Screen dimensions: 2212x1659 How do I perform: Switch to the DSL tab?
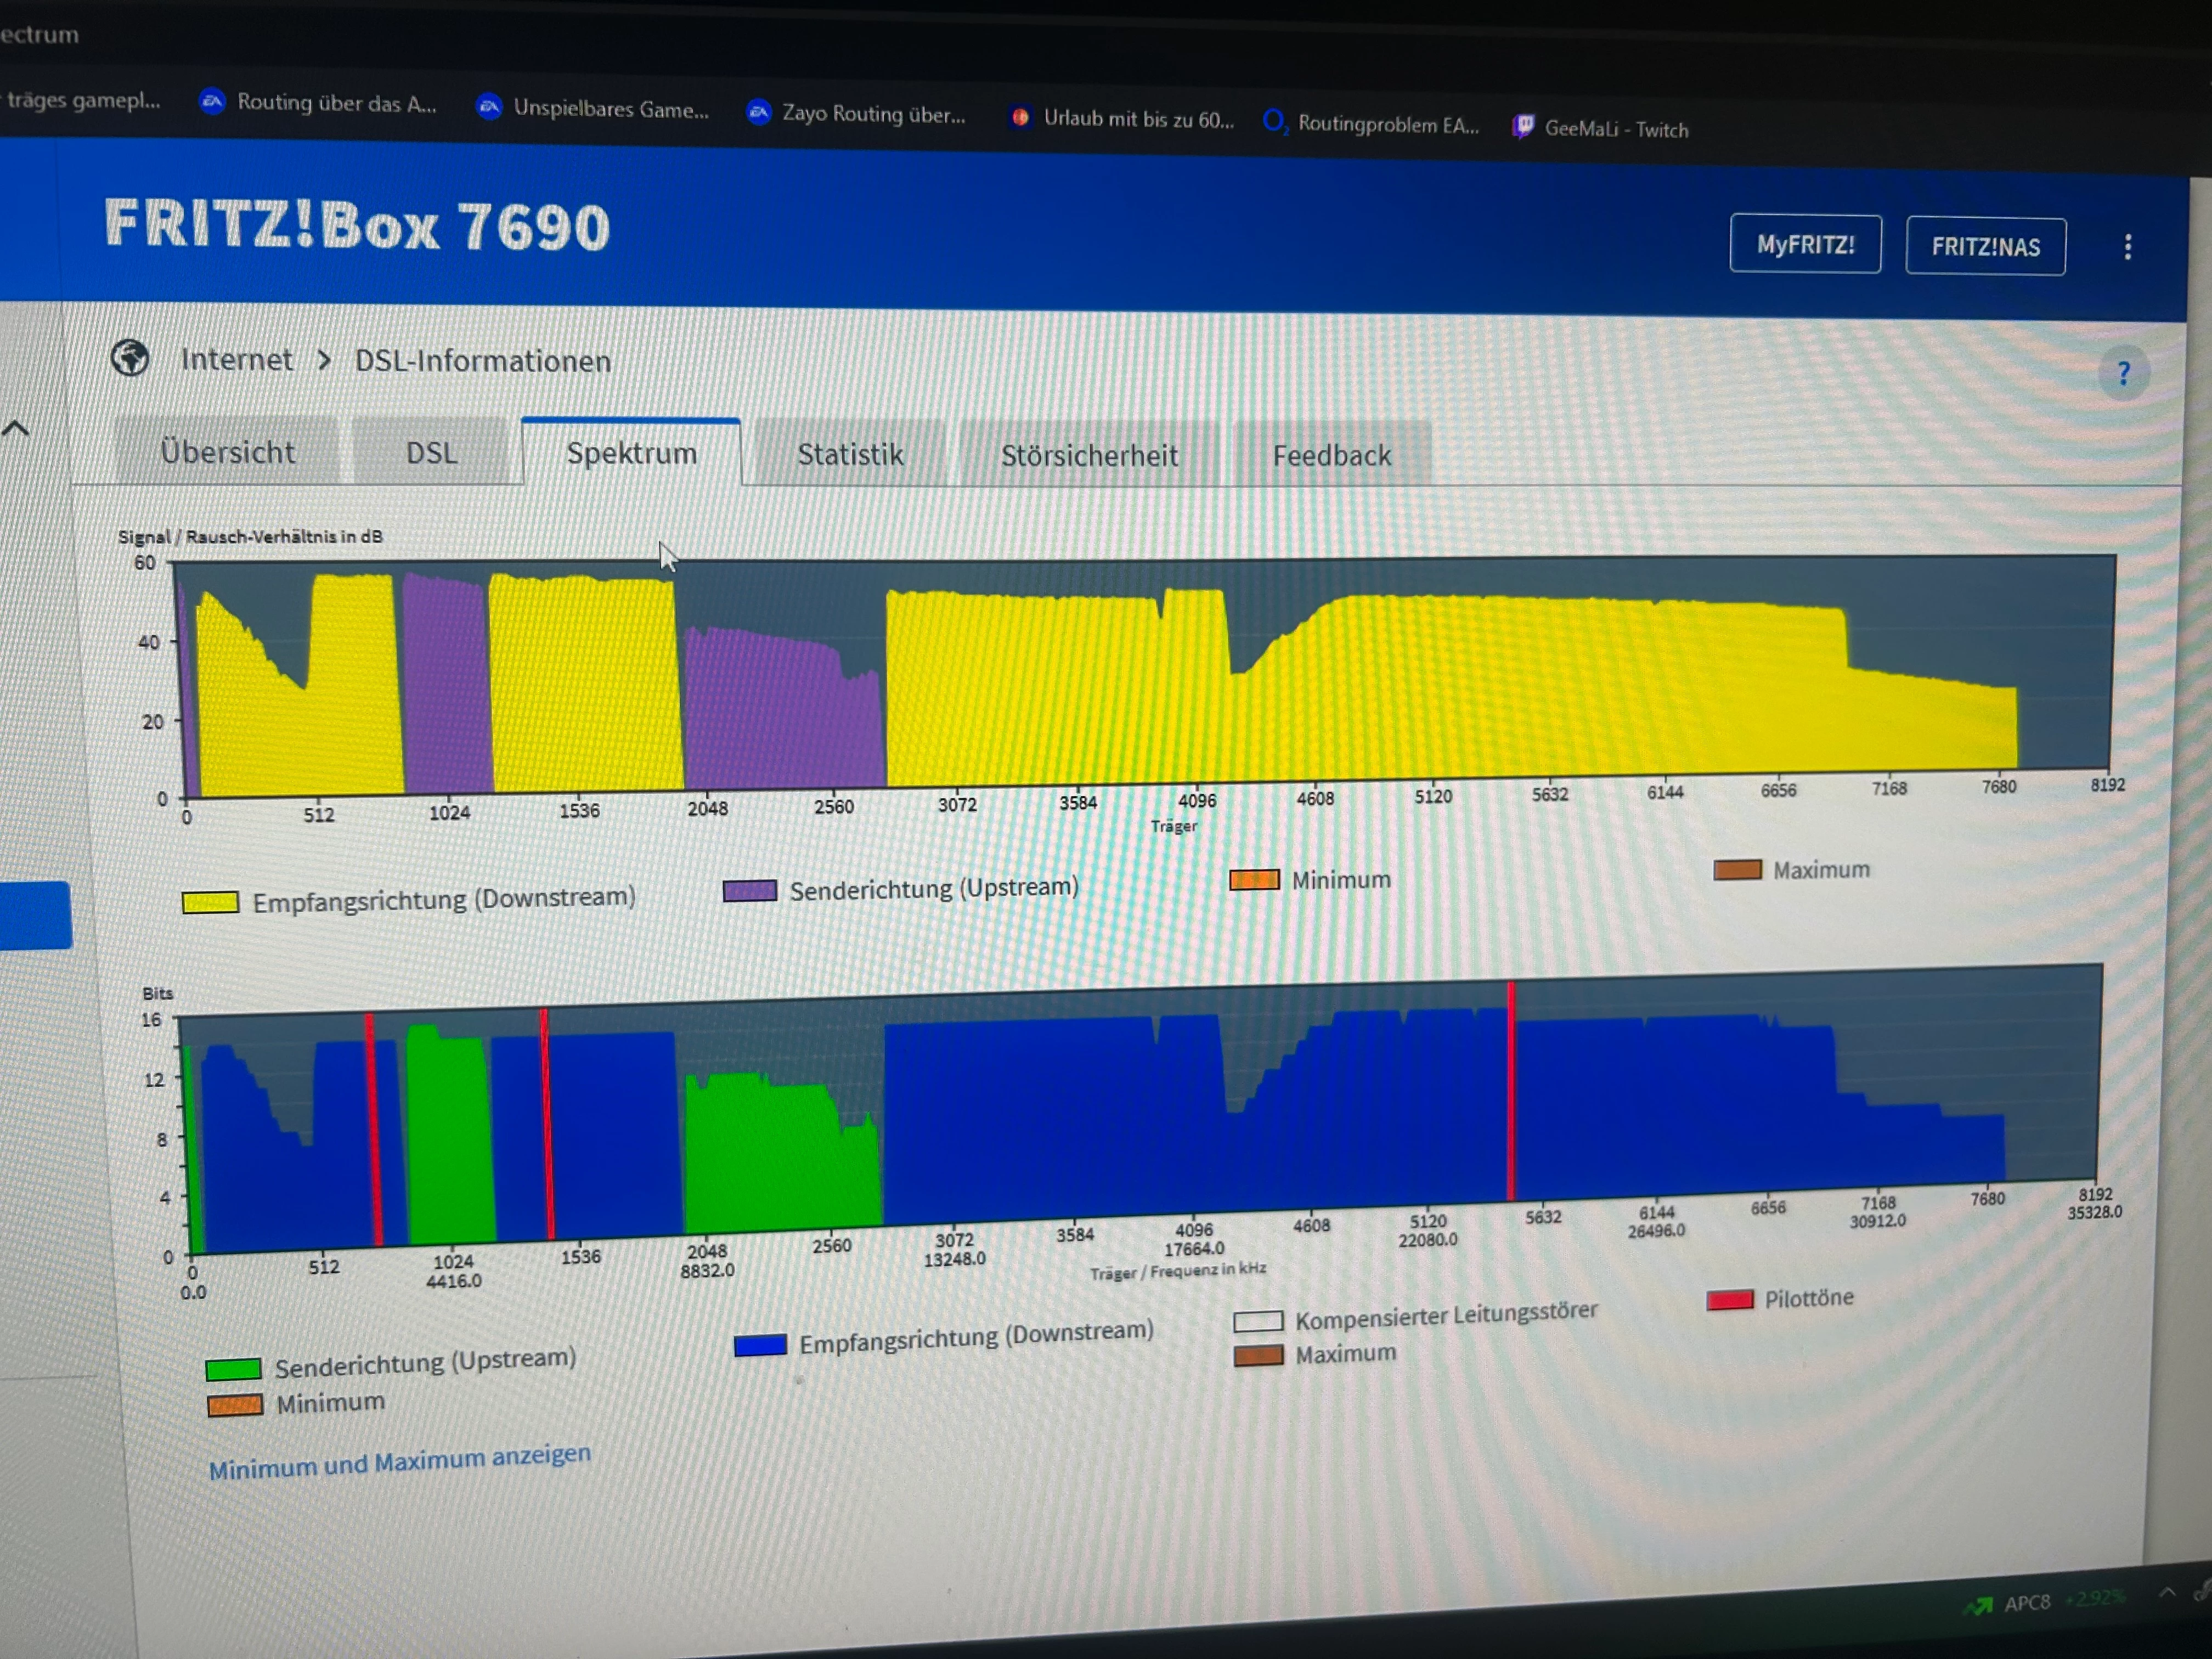coord(432,453)
